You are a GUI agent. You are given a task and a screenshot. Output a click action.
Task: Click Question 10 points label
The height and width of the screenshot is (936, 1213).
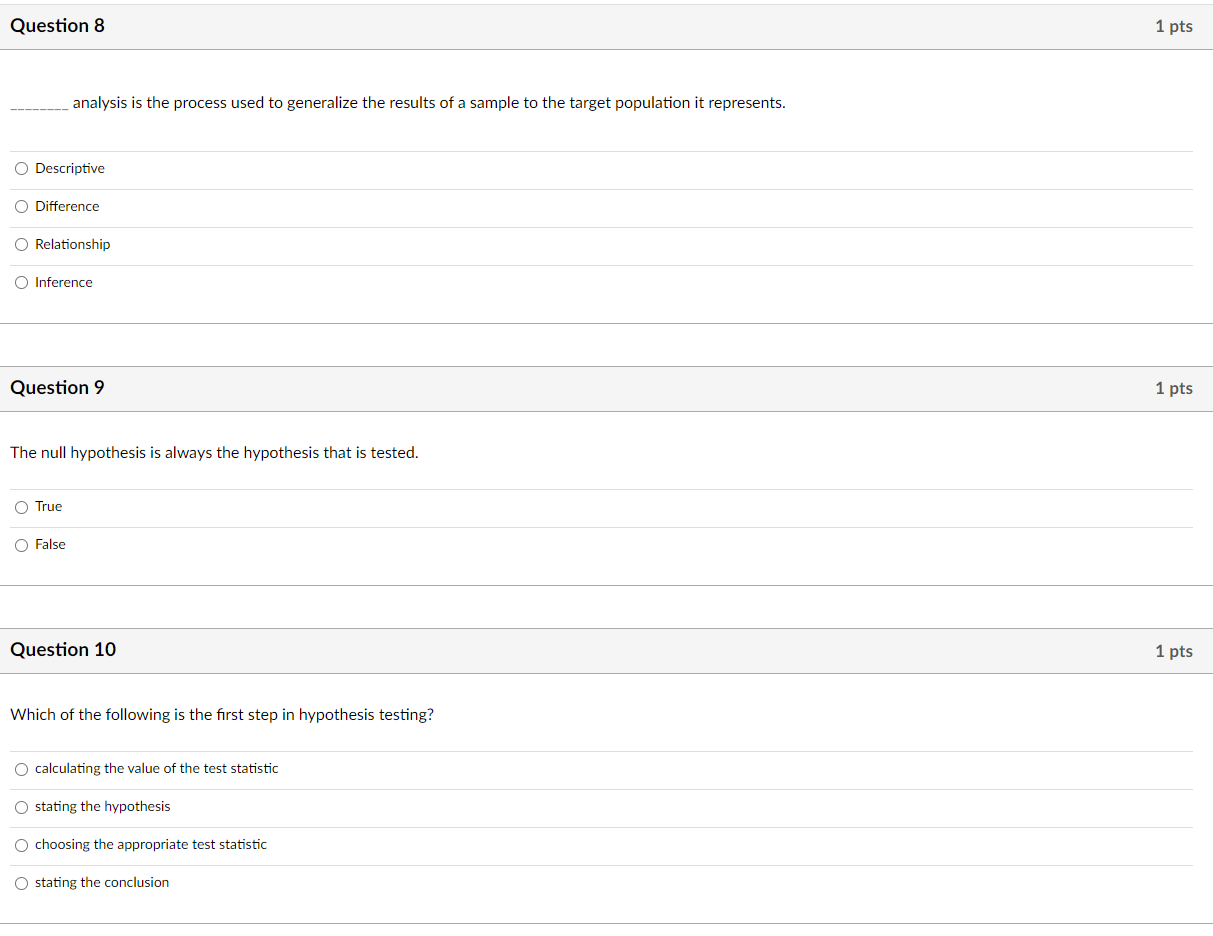(x=1174, y=651)
